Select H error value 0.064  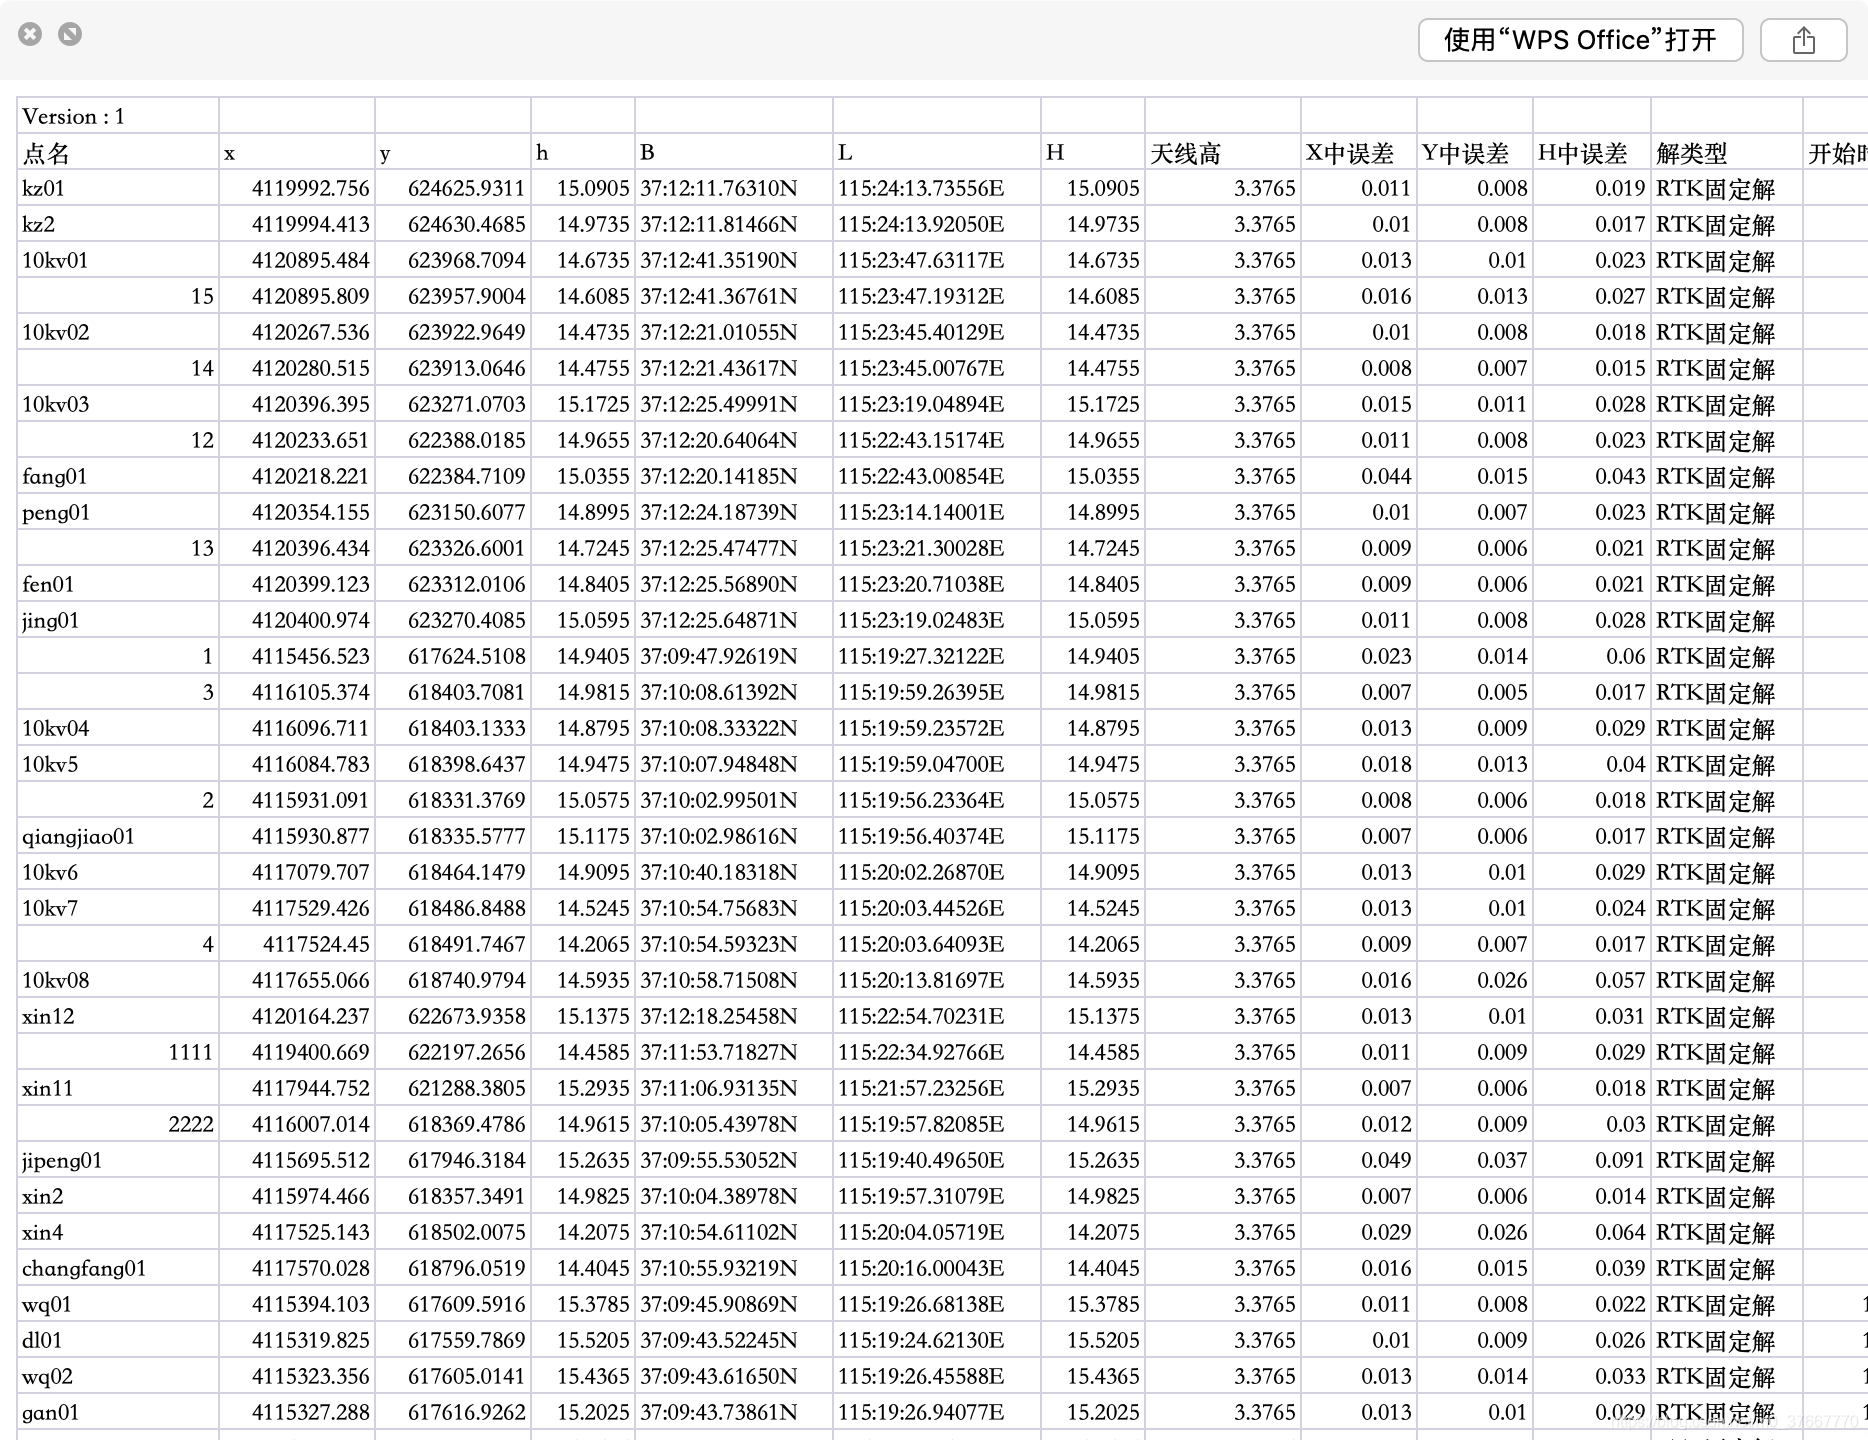(1591, 1232)
